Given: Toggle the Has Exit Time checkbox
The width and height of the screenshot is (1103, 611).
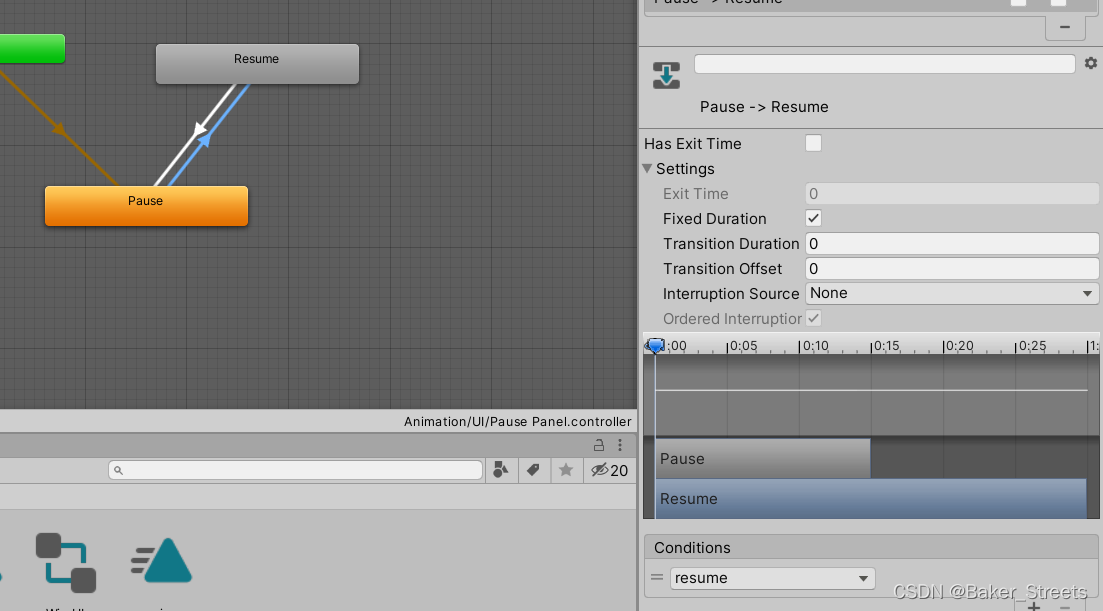Looking at the screenshot, I should (x=813, y=143).
